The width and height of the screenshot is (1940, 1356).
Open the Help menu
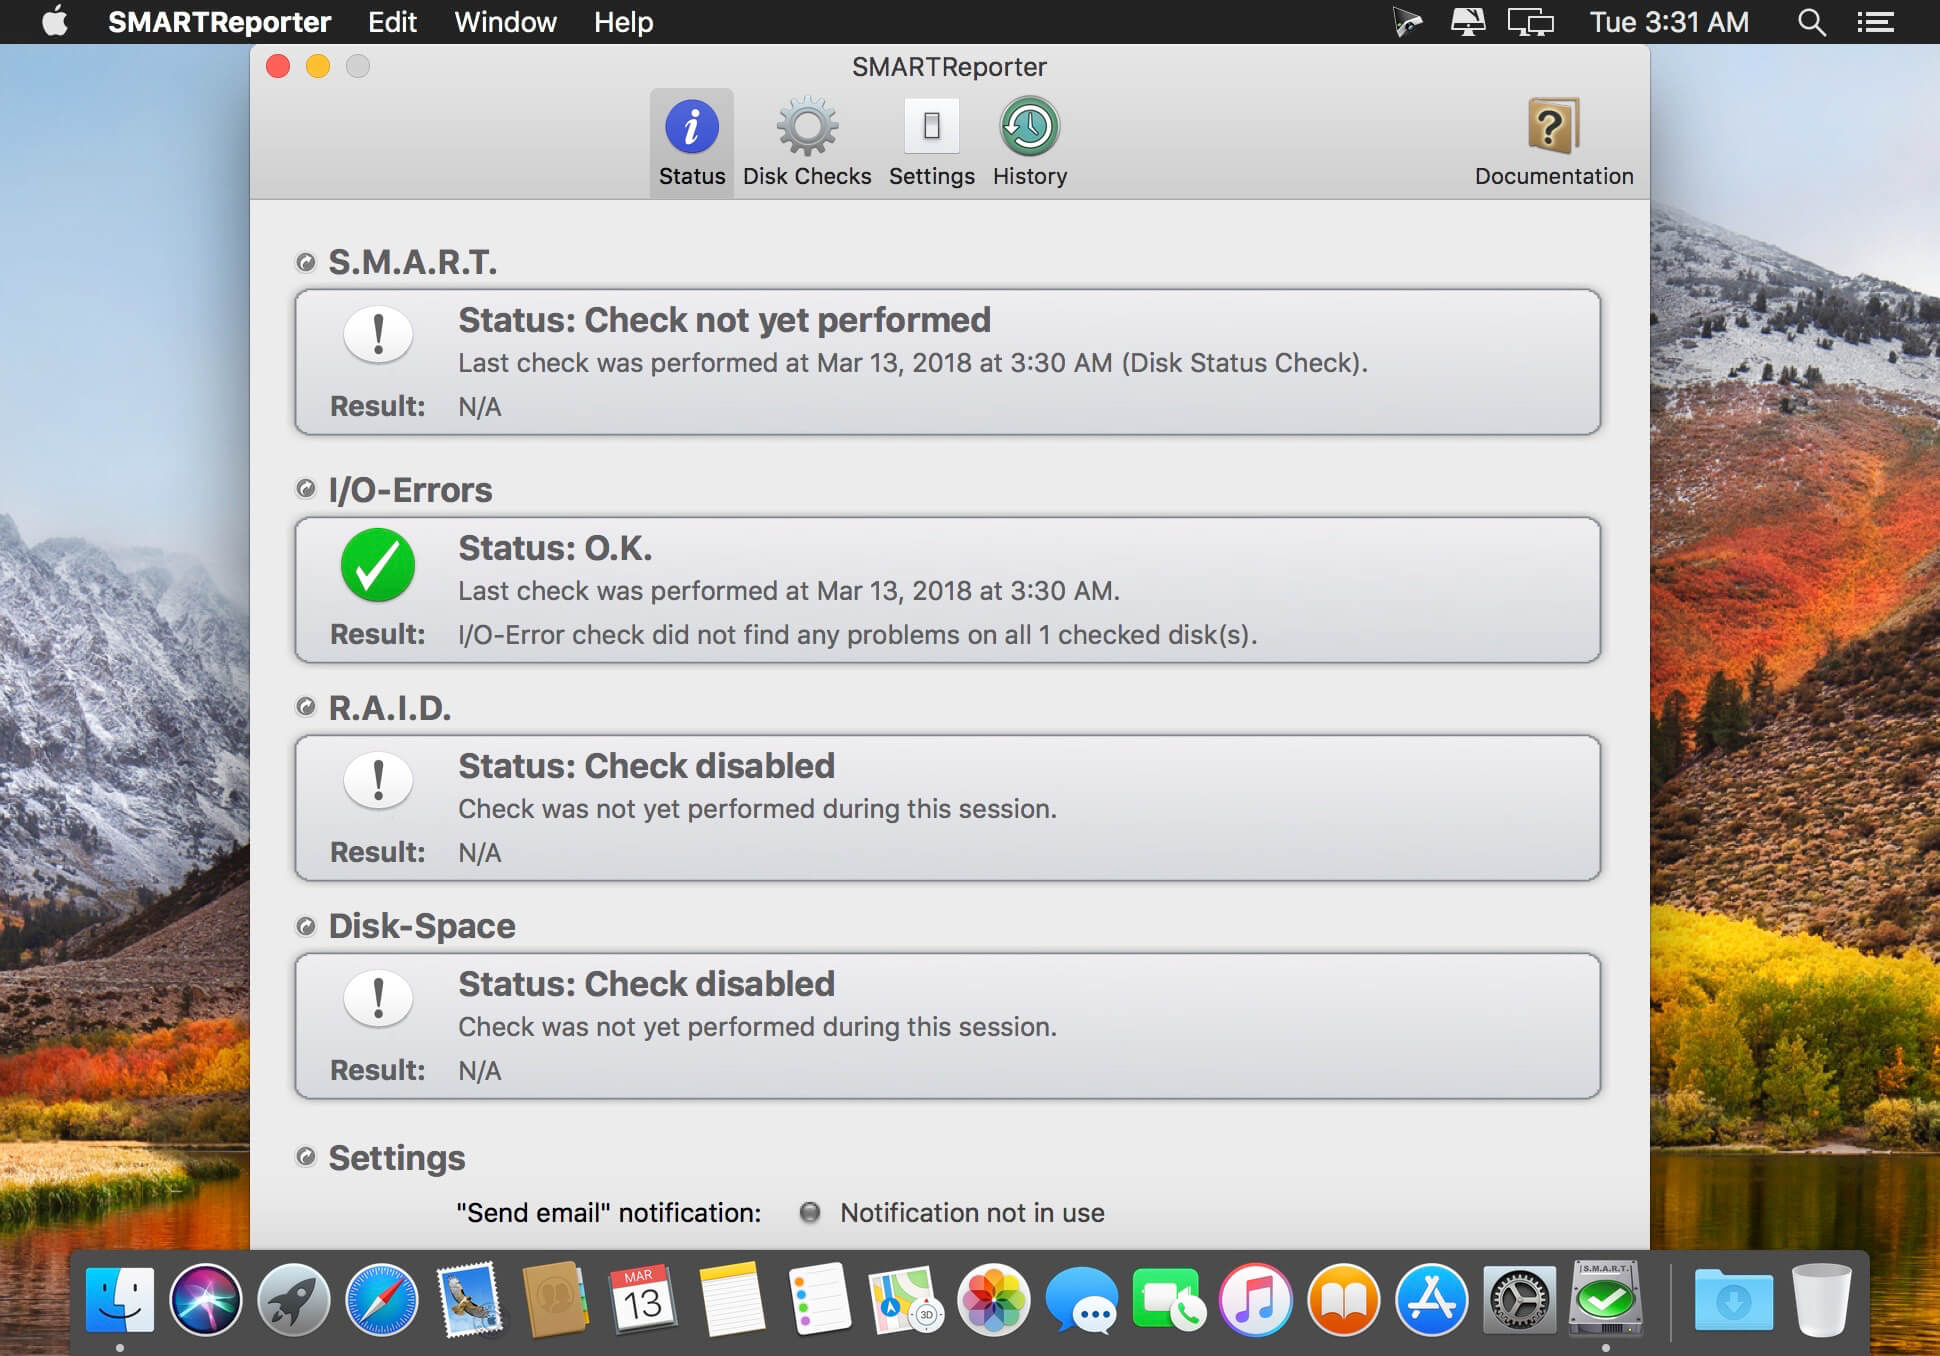pyautogui.click(x=623, y=22)
